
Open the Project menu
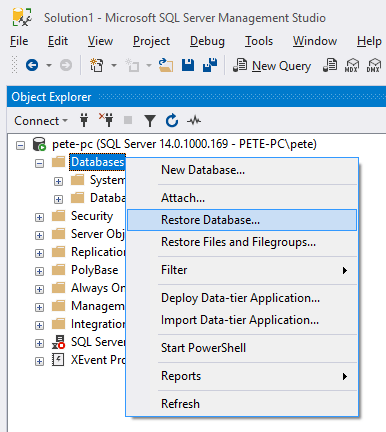[151, 41]
